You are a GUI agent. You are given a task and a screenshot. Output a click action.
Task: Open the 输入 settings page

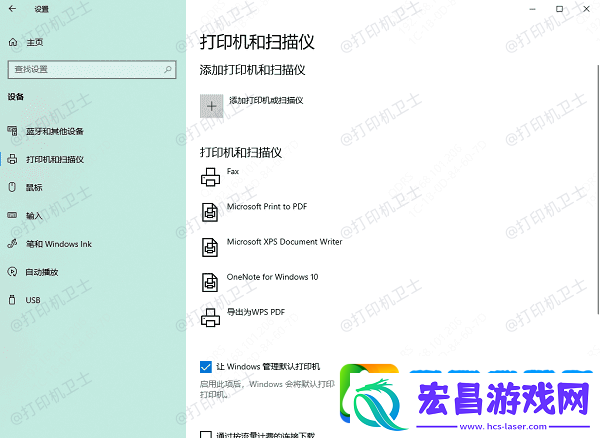(34, 215)
